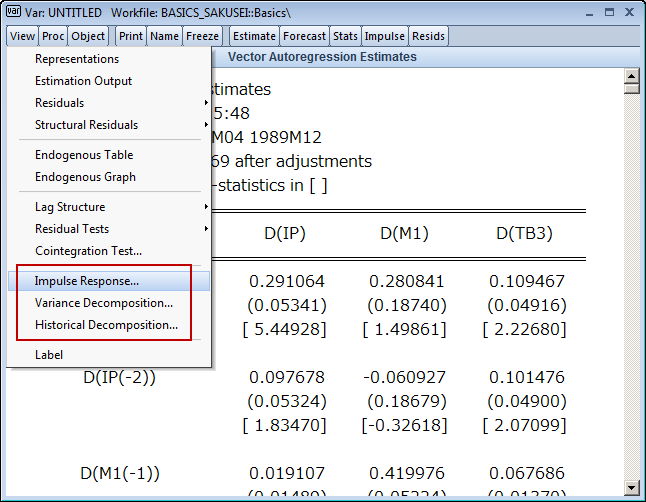646x502 pixels.
Task: Choose Estimation Output in View menu
Action: click(x=84, y=81)
